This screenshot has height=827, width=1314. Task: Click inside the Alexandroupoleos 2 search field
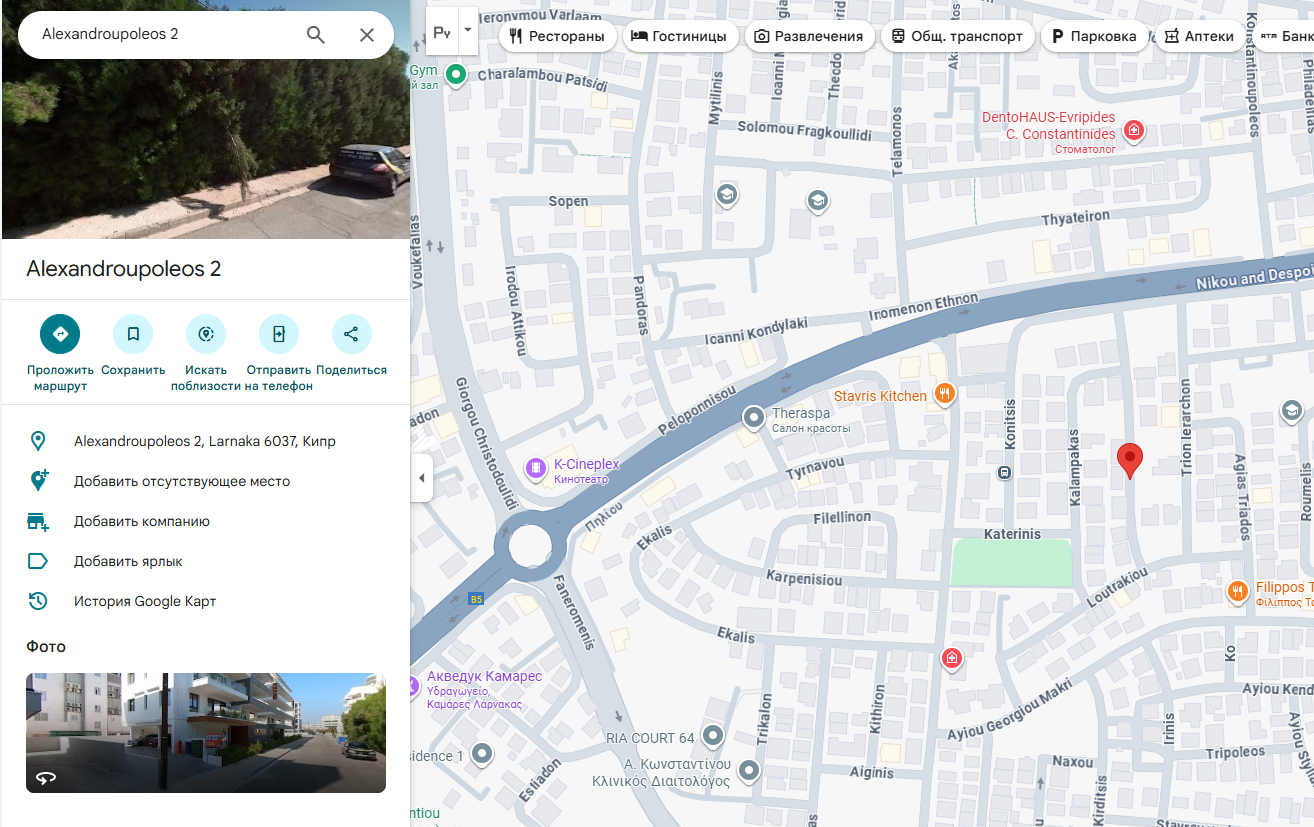click(160, 35)
